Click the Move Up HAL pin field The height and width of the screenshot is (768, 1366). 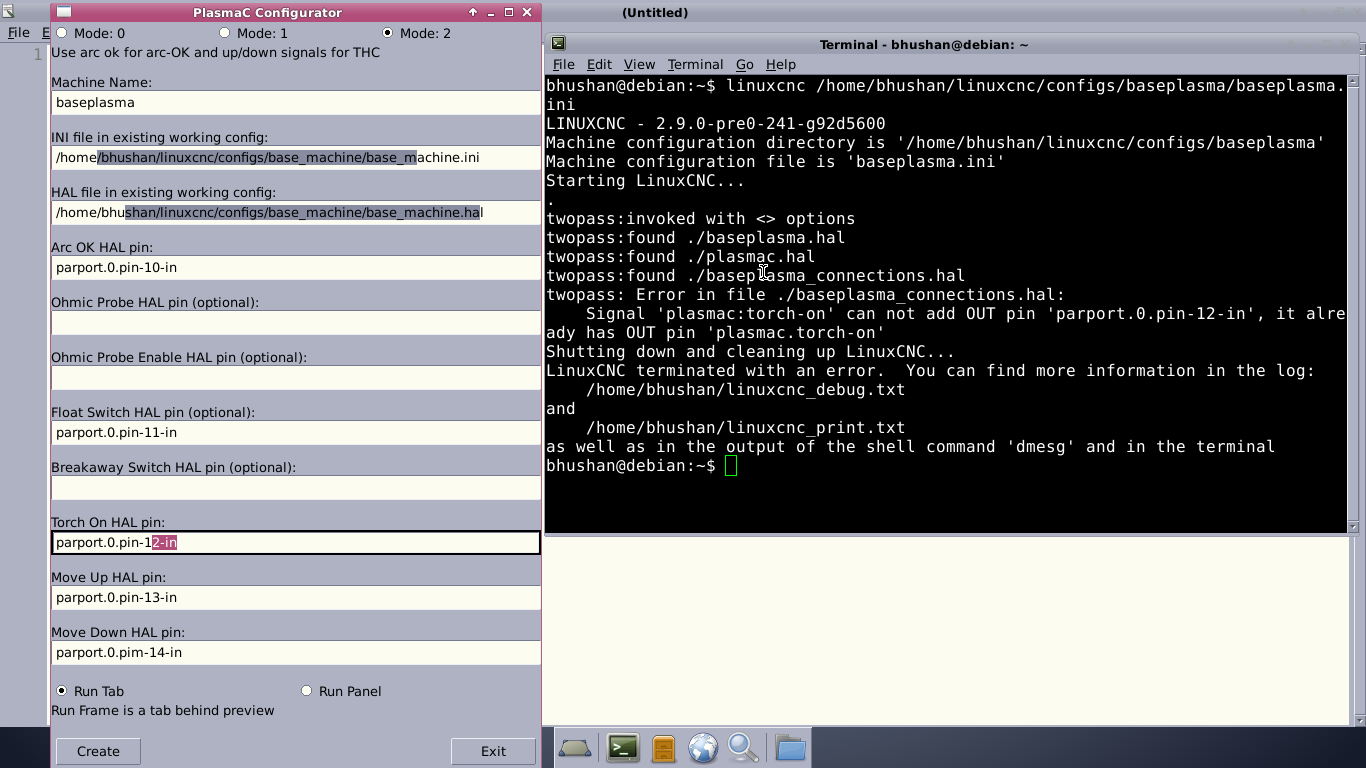[x=296, y=597]
